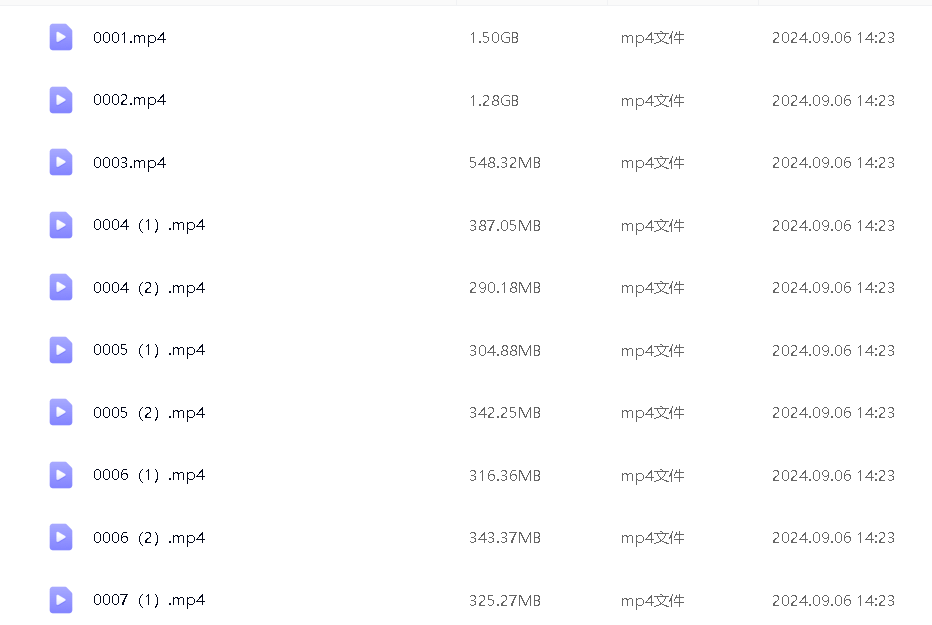Click the 548.32MB file size entry
Screen dimensions: 932x625
504,163
